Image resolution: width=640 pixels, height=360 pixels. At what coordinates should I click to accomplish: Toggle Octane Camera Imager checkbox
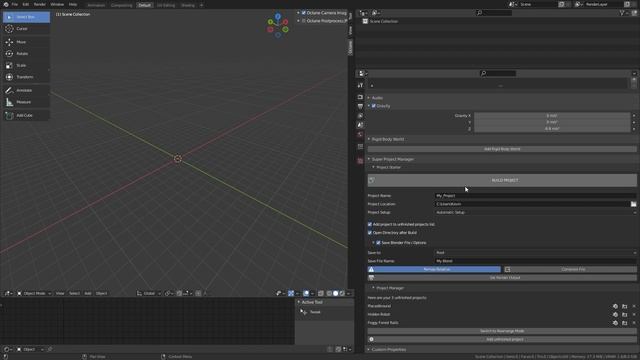(x=304, y=13)
